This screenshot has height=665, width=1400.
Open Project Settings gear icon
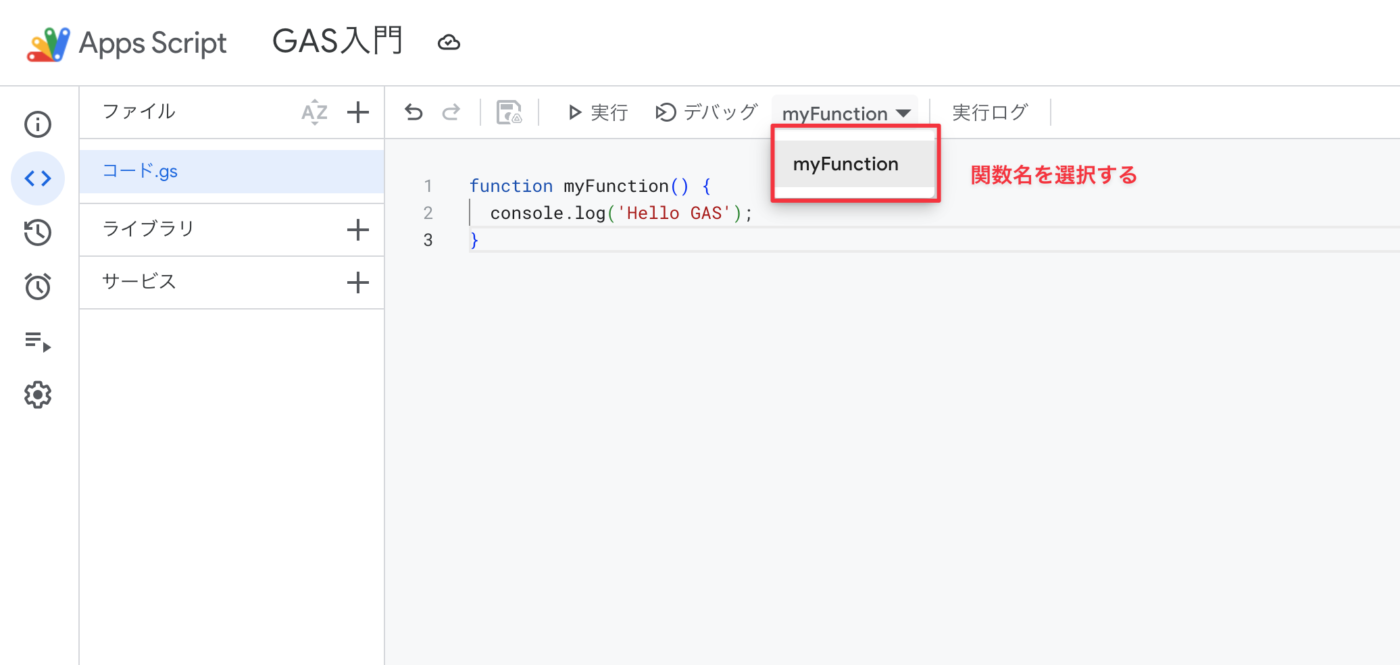coord(38,395)
